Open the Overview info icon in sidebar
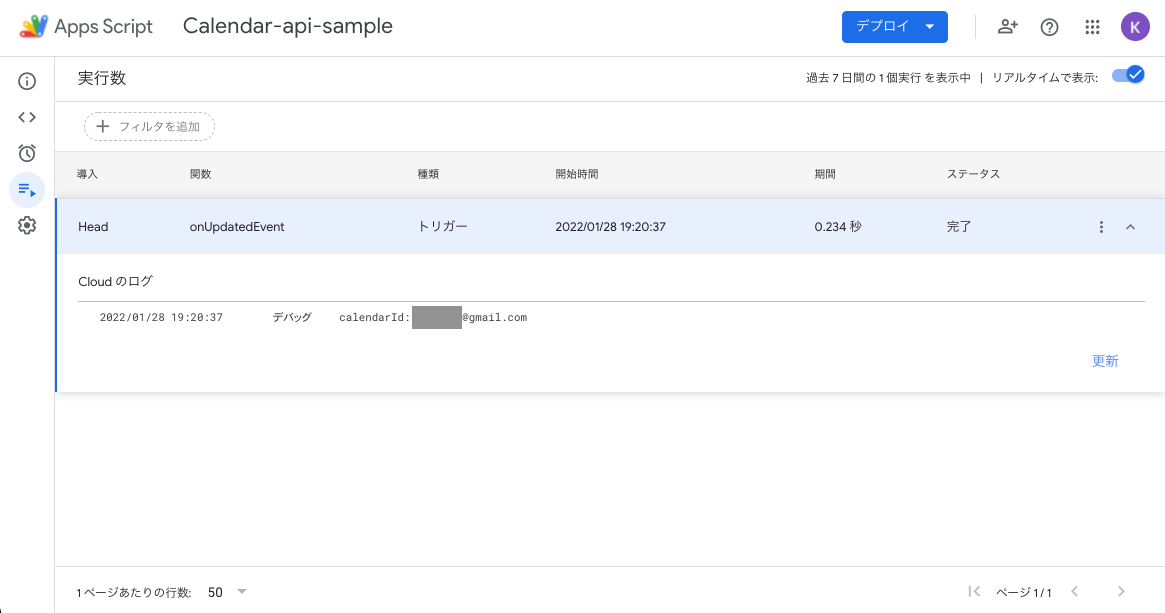 [x=27, y=81]
